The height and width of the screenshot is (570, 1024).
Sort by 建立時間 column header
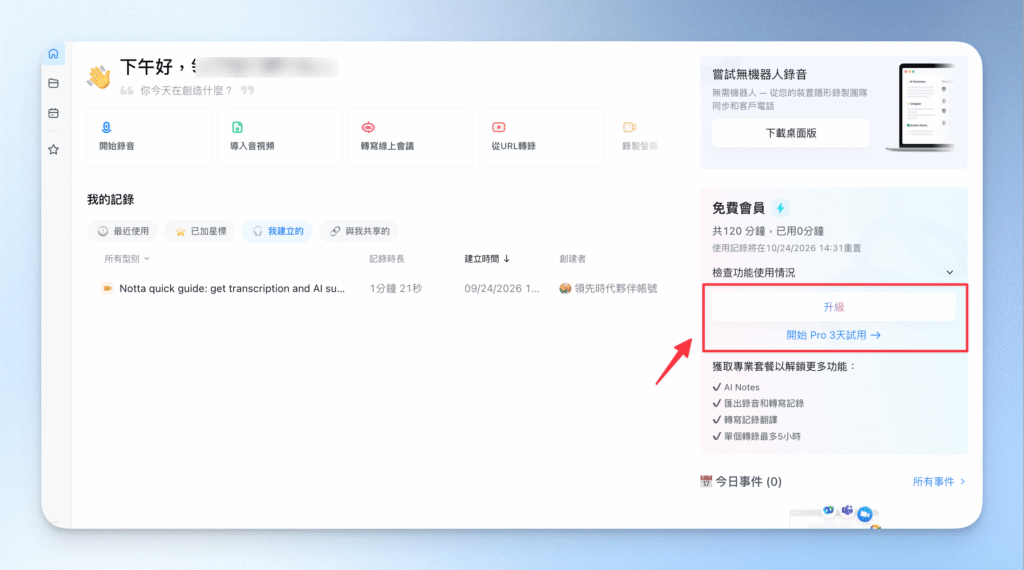[x=487, y=259]
